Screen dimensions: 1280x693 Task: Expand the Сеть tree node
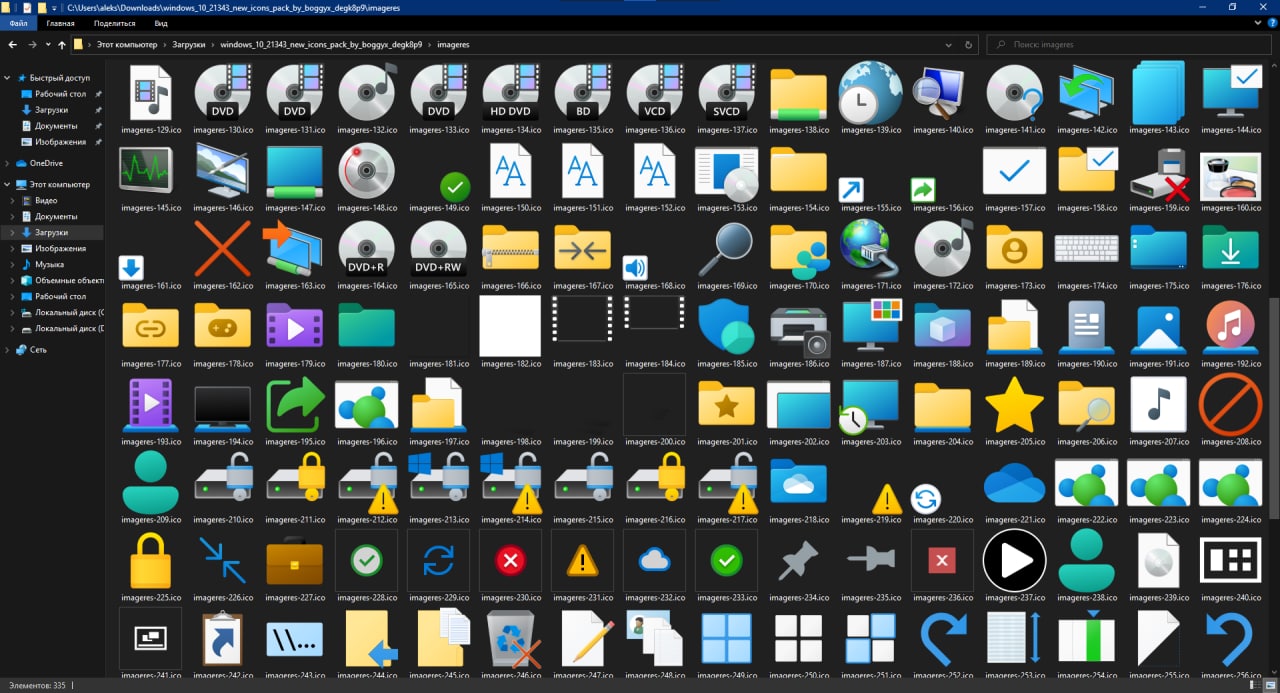pyautogui.click(x=8, y=350)
